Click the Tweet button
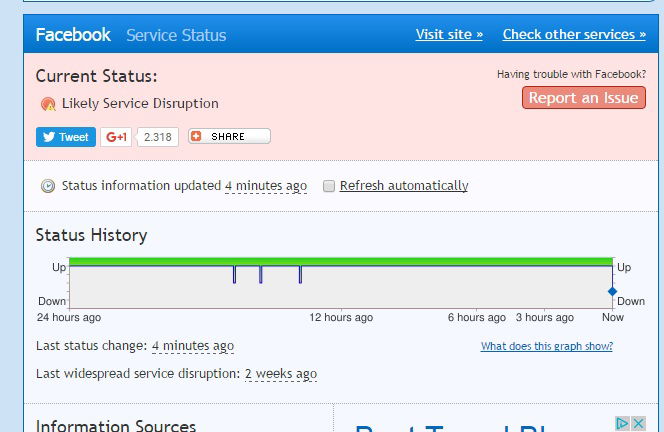664x432 pixels. tap(66, 137)
